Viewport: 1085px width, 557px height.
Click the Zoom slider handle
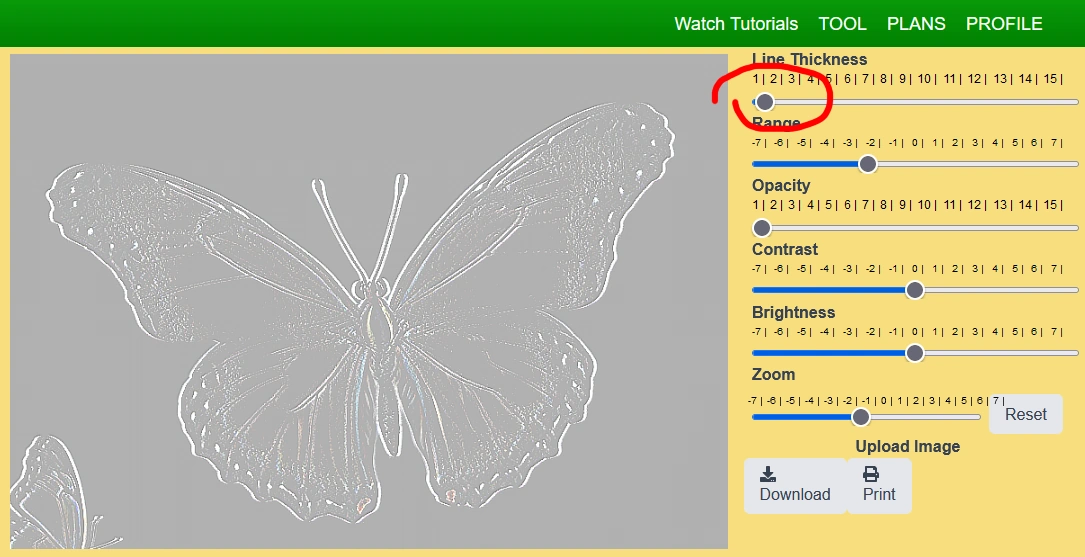pyautogui.click(x=861, y=417)
